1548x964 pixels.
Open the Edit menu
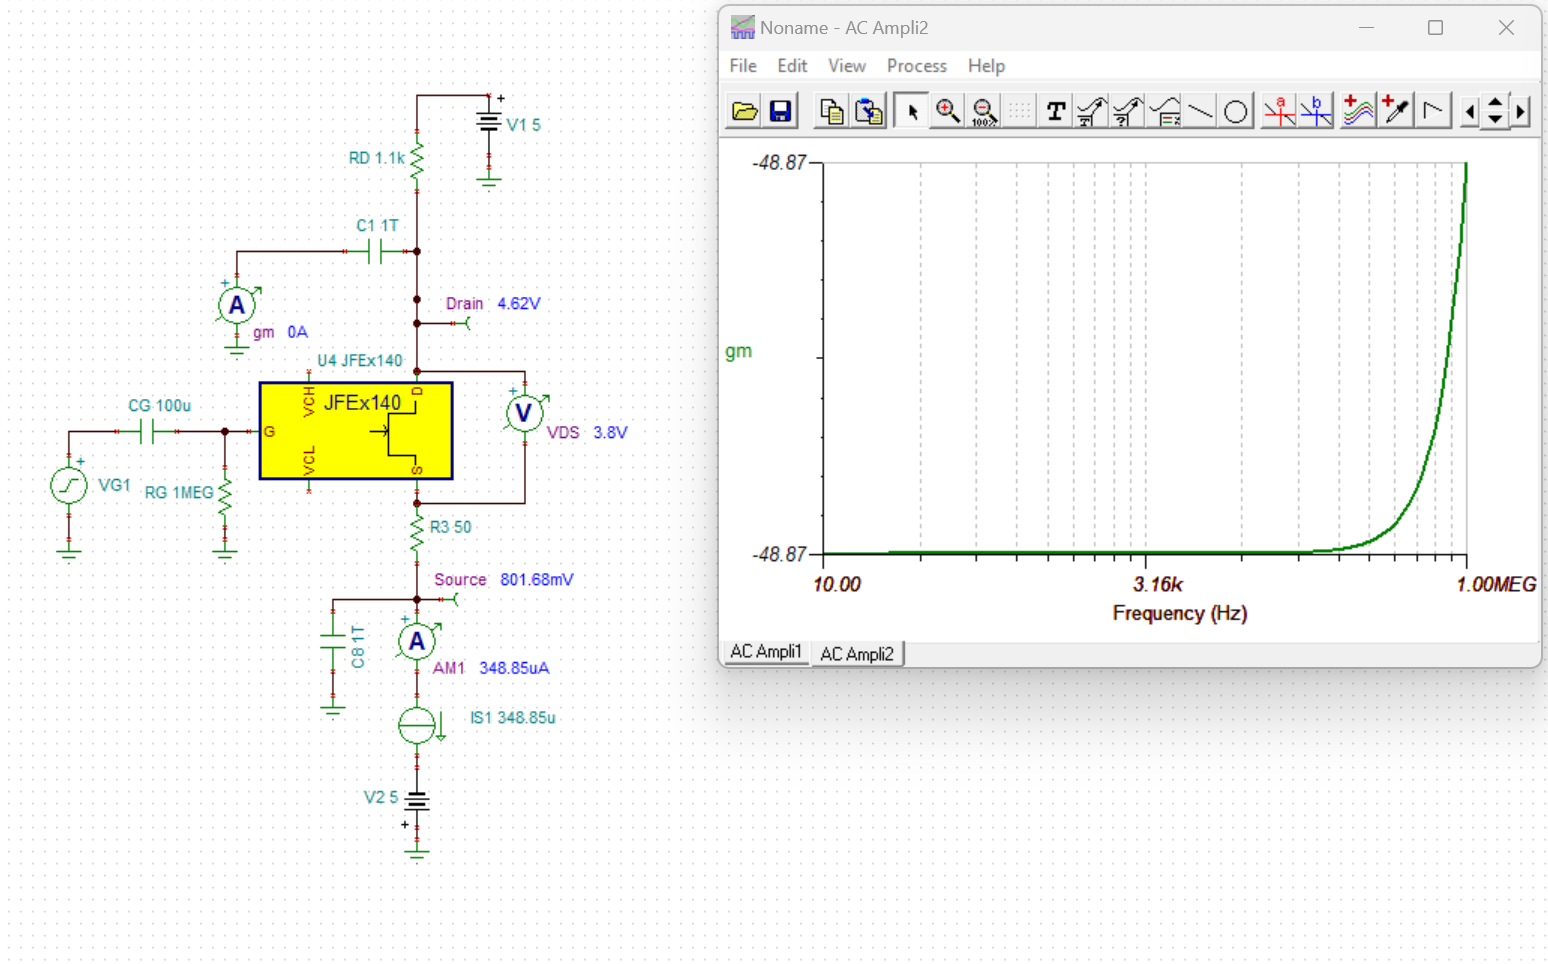pyautogui.click(x=792, y=66)
